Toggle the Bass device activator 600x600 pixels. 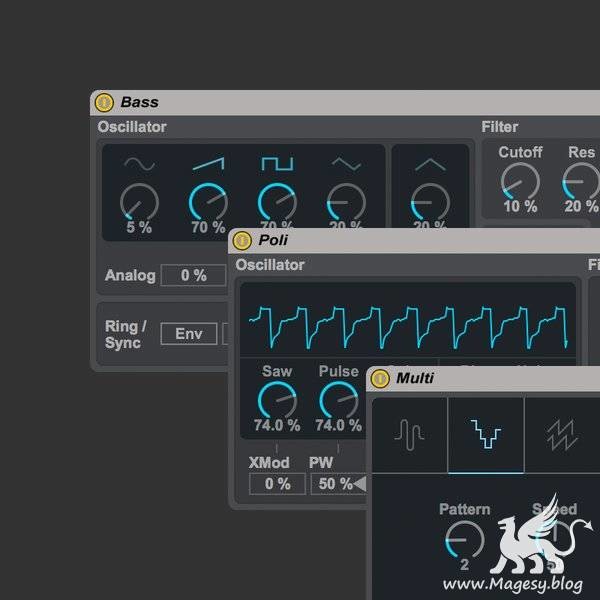tap(104, 102)
